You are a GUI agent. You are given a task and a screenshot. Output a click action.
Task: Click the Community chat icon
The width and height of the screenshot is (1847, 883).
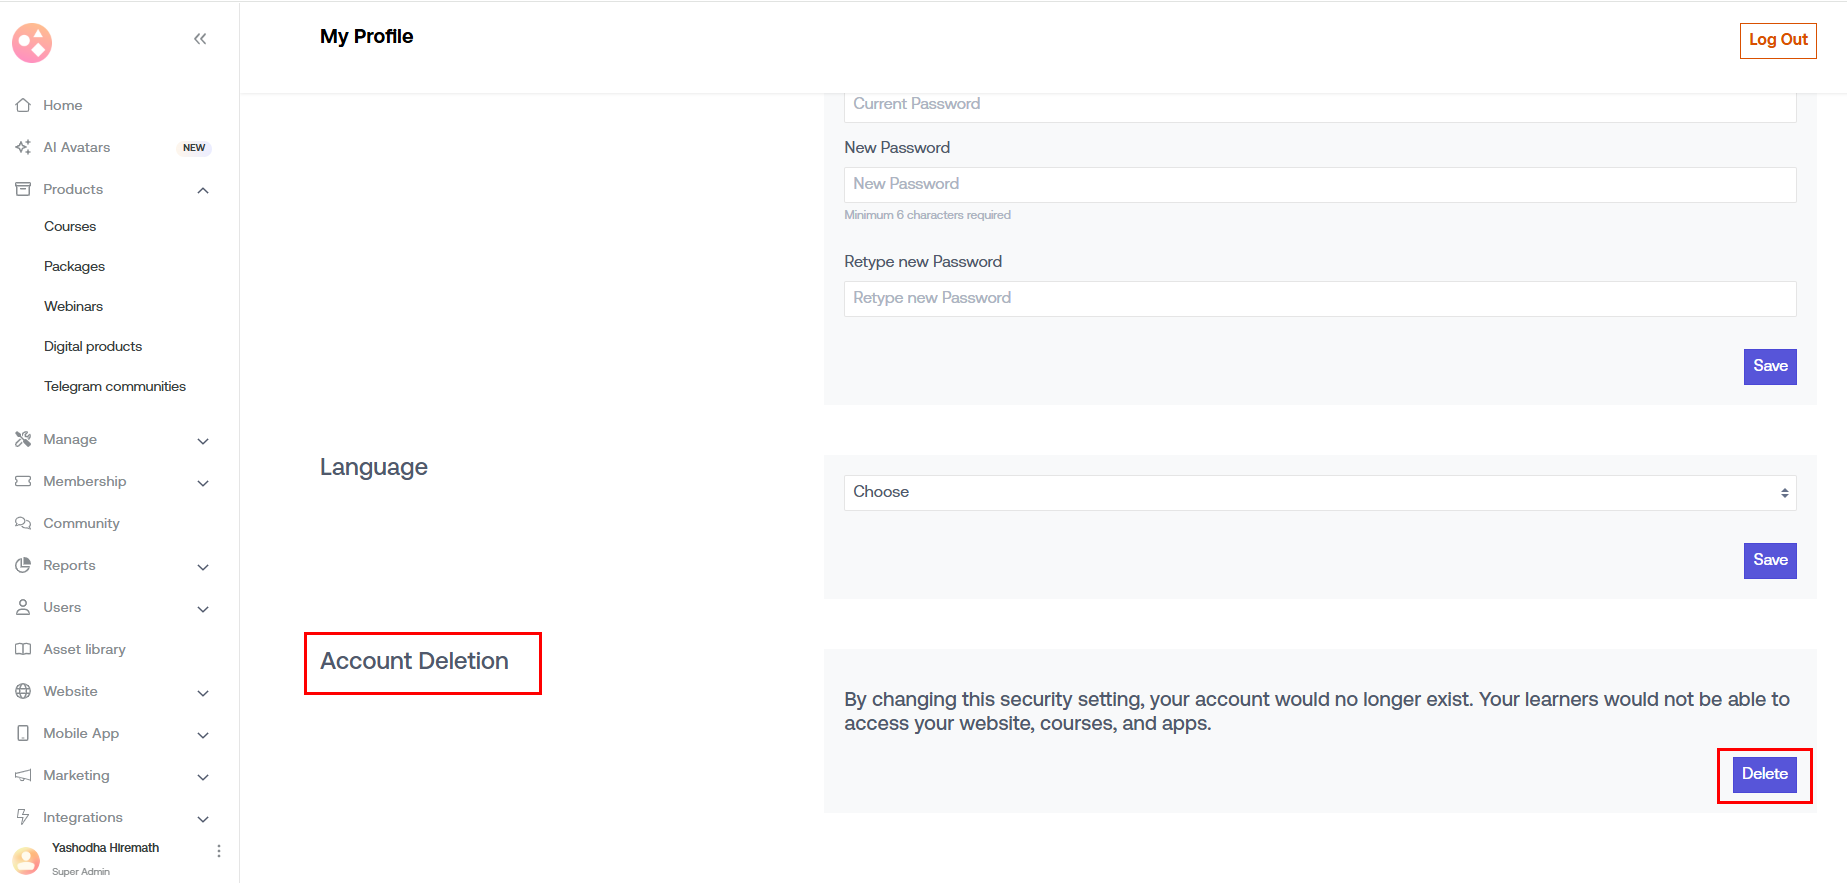(23, 523)
